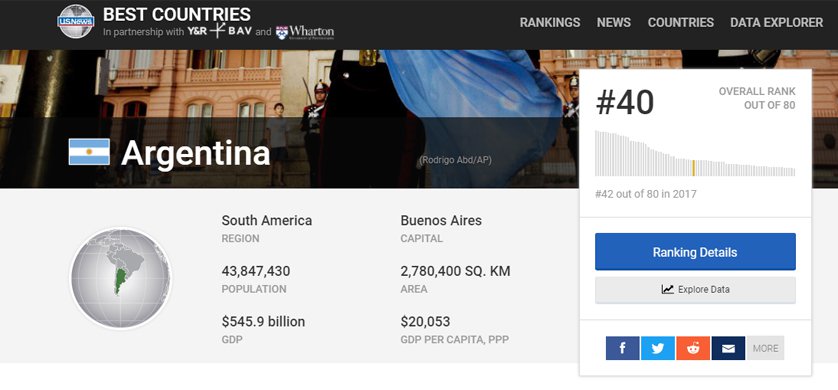The width and height of the screenshot is (838, 390).
Task: Click the Ranking Details button
Action: tap(695, 252)
